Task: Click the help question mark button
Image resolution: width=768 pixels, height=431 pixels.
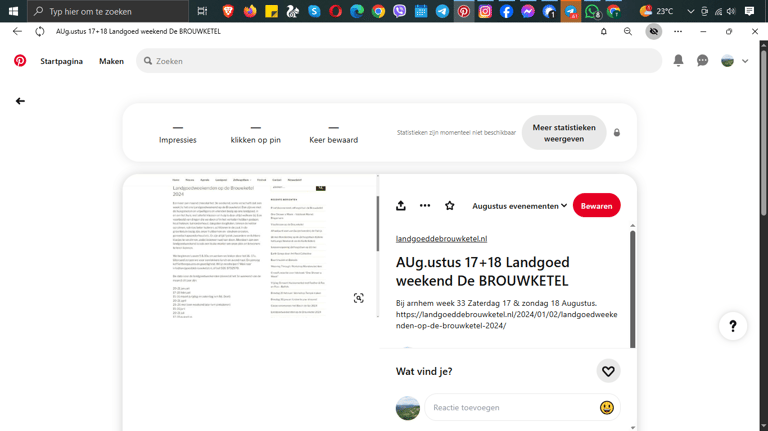Action: [733, 326]
